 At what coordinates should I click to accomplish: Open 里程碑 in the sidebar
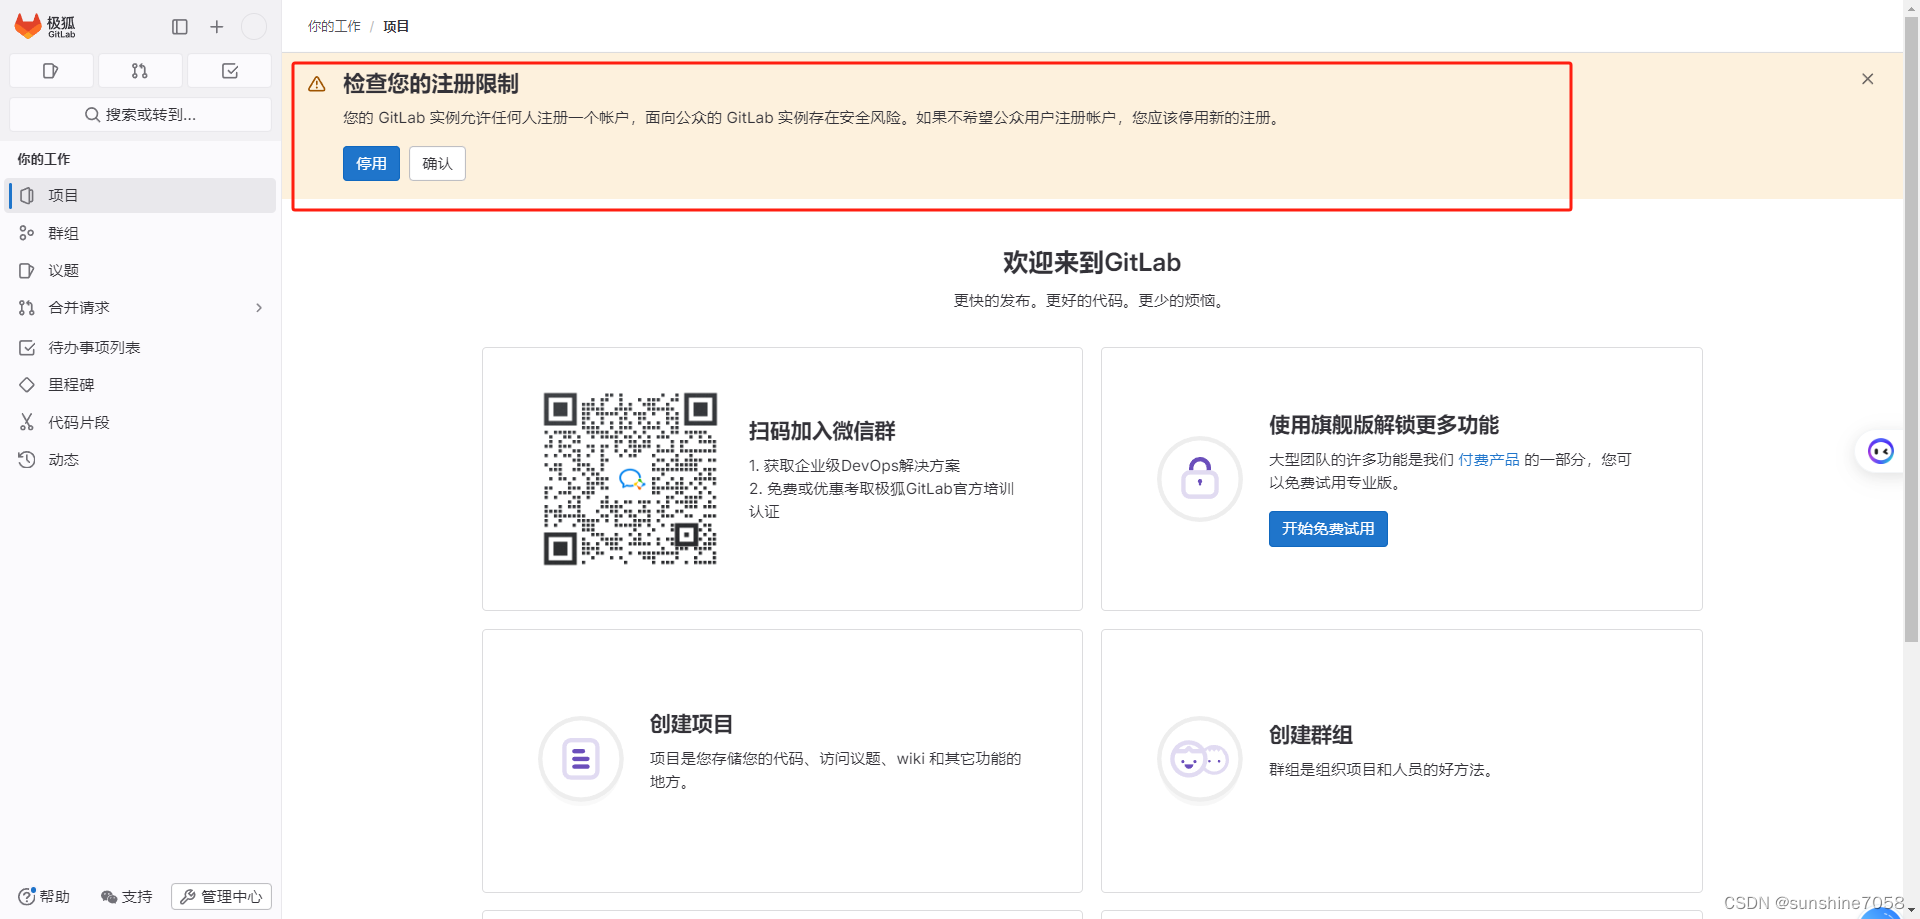[141, 385]
